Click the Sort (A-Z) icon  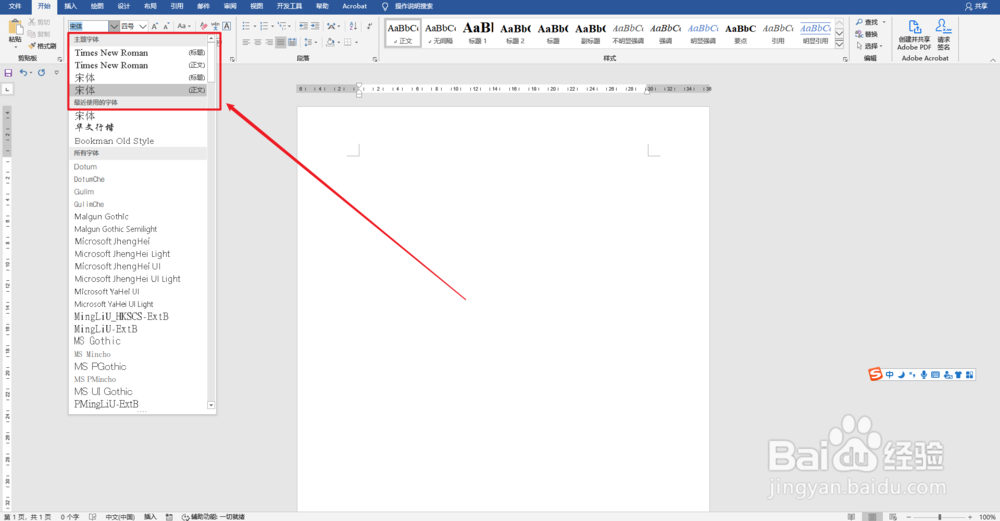(x=353, y=26)
